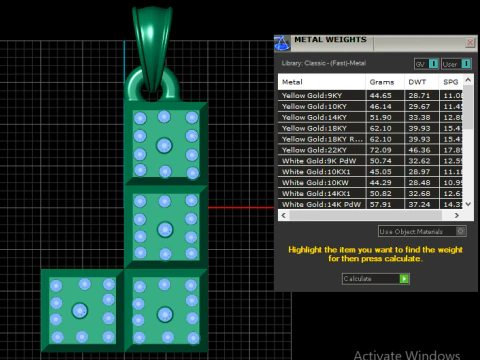
Task: Click the horizontal scroll right arrow
Action: pyautogui.click(x=457, y=215)
